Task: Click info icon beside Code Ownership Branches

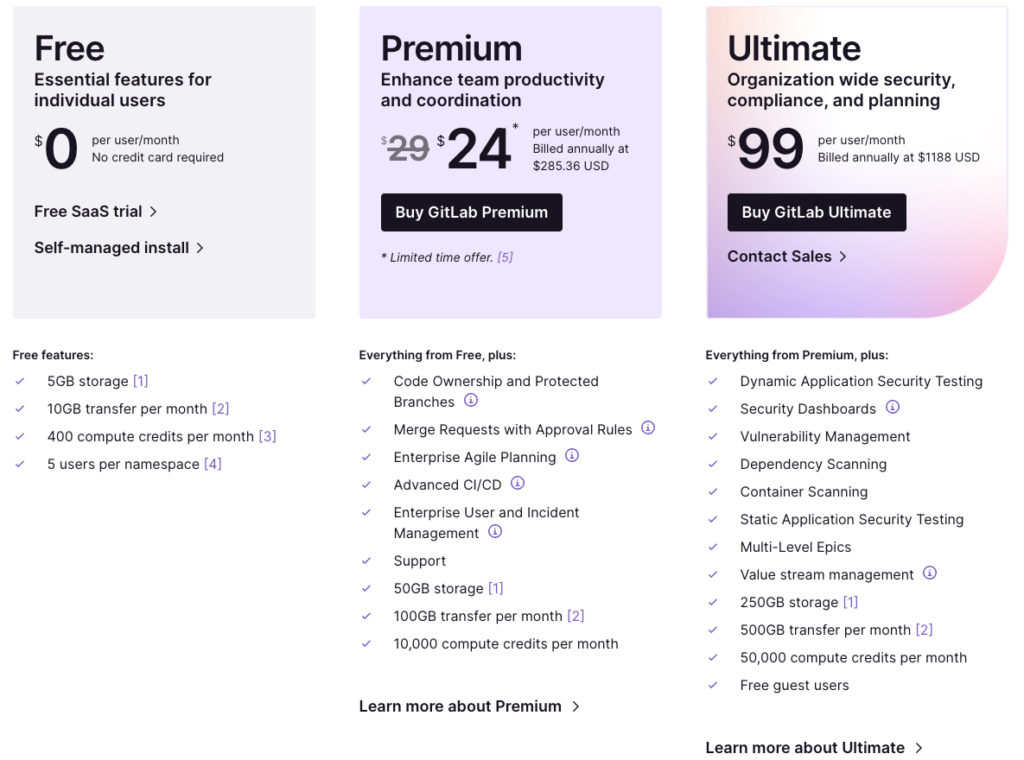Action: coord(471,400)
